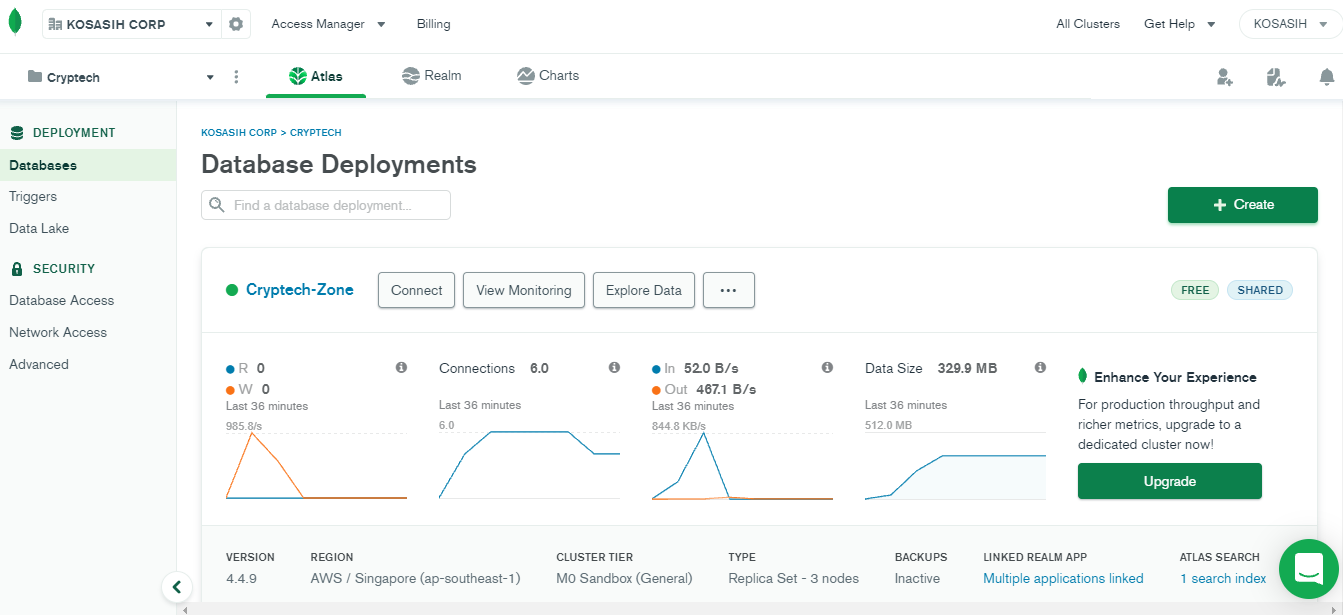
Task: Click the FREE badge
Action: click(1195, 290)
